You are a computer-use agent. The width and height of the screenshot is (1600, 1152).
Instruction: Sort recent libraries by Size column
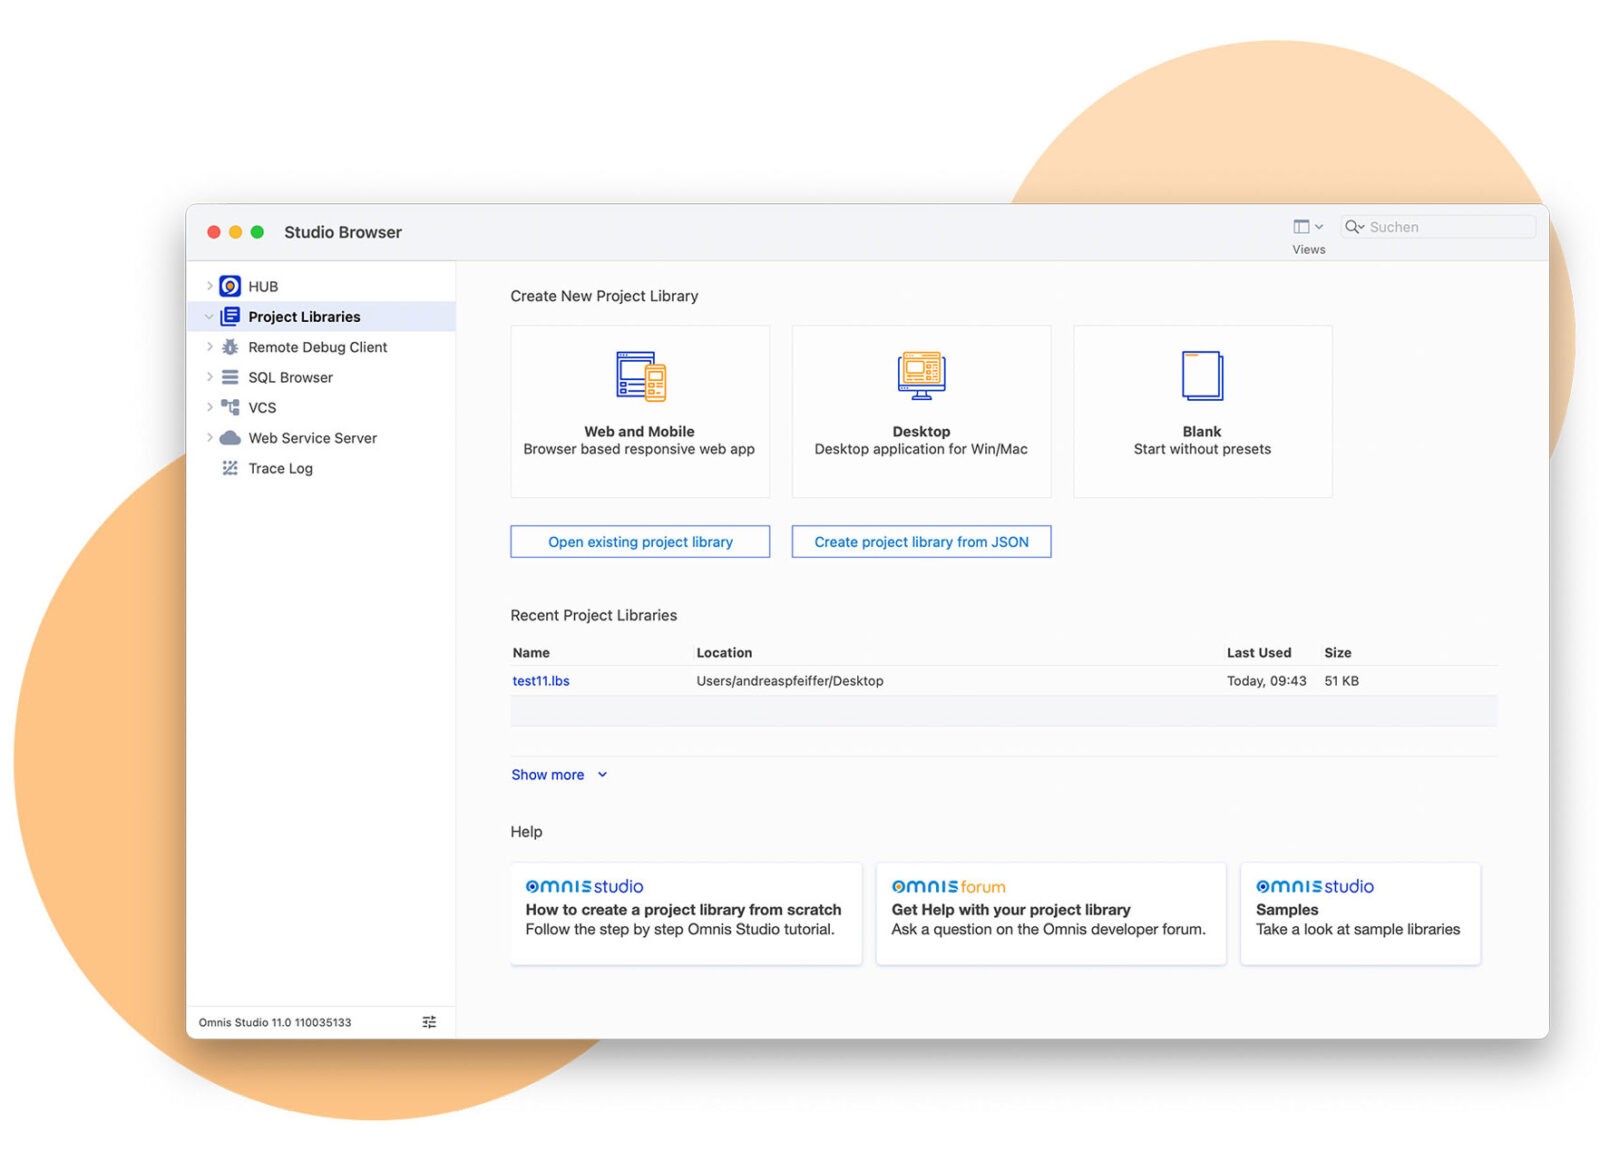click(1337, 653)
